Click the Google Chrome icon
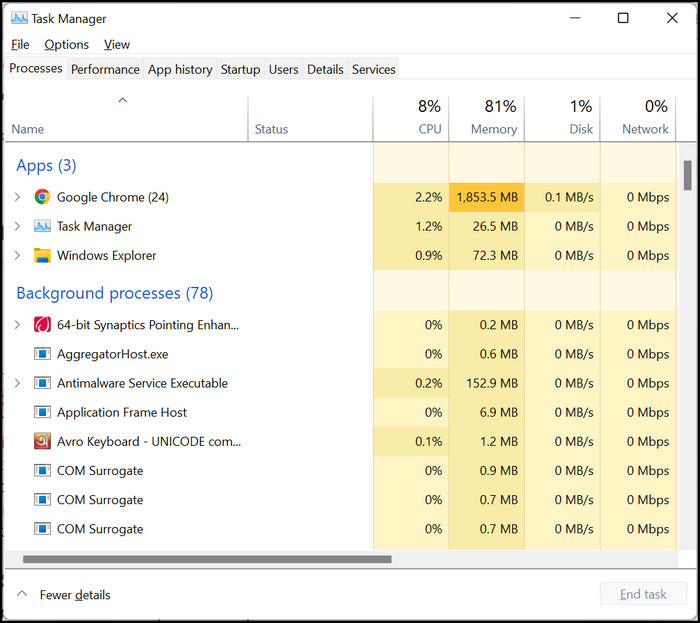 [42, 197]
